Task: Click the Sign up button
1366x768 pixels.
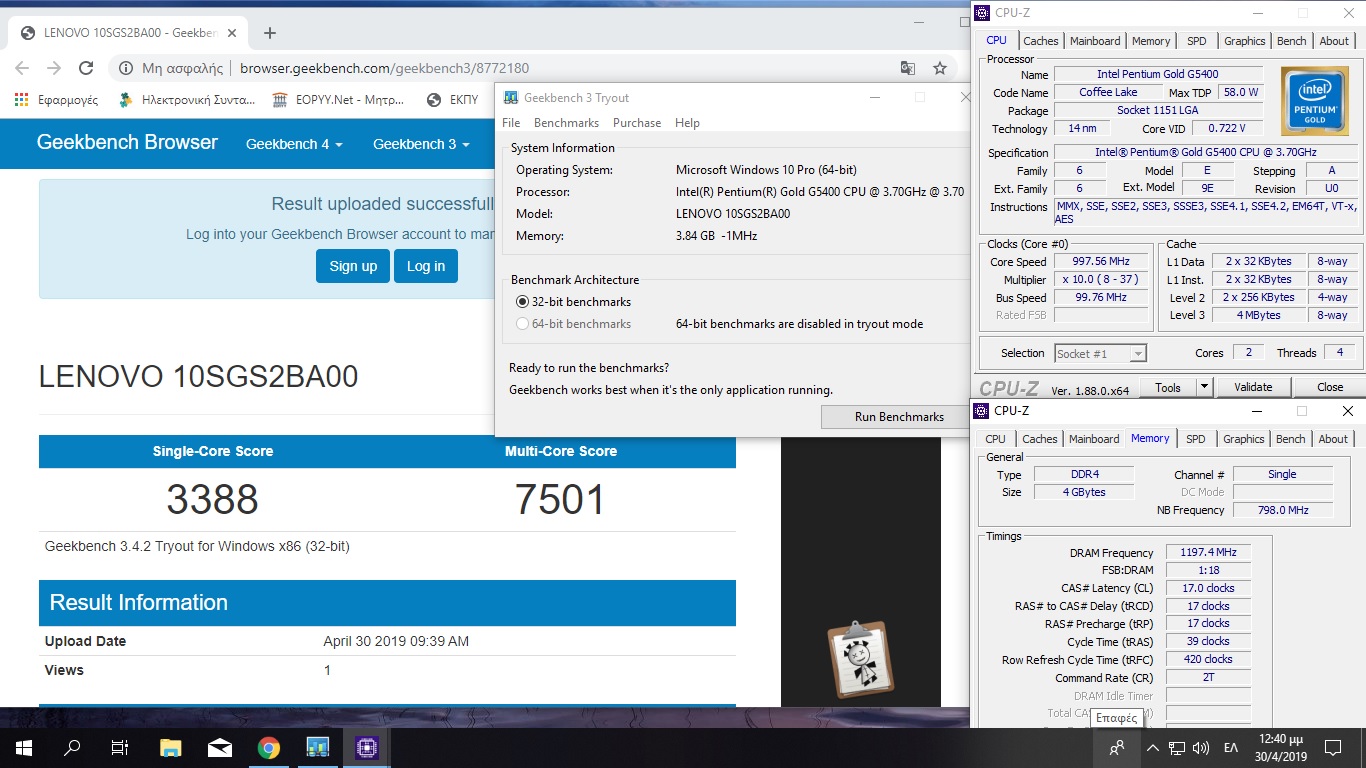Action: tap(353, 266)
